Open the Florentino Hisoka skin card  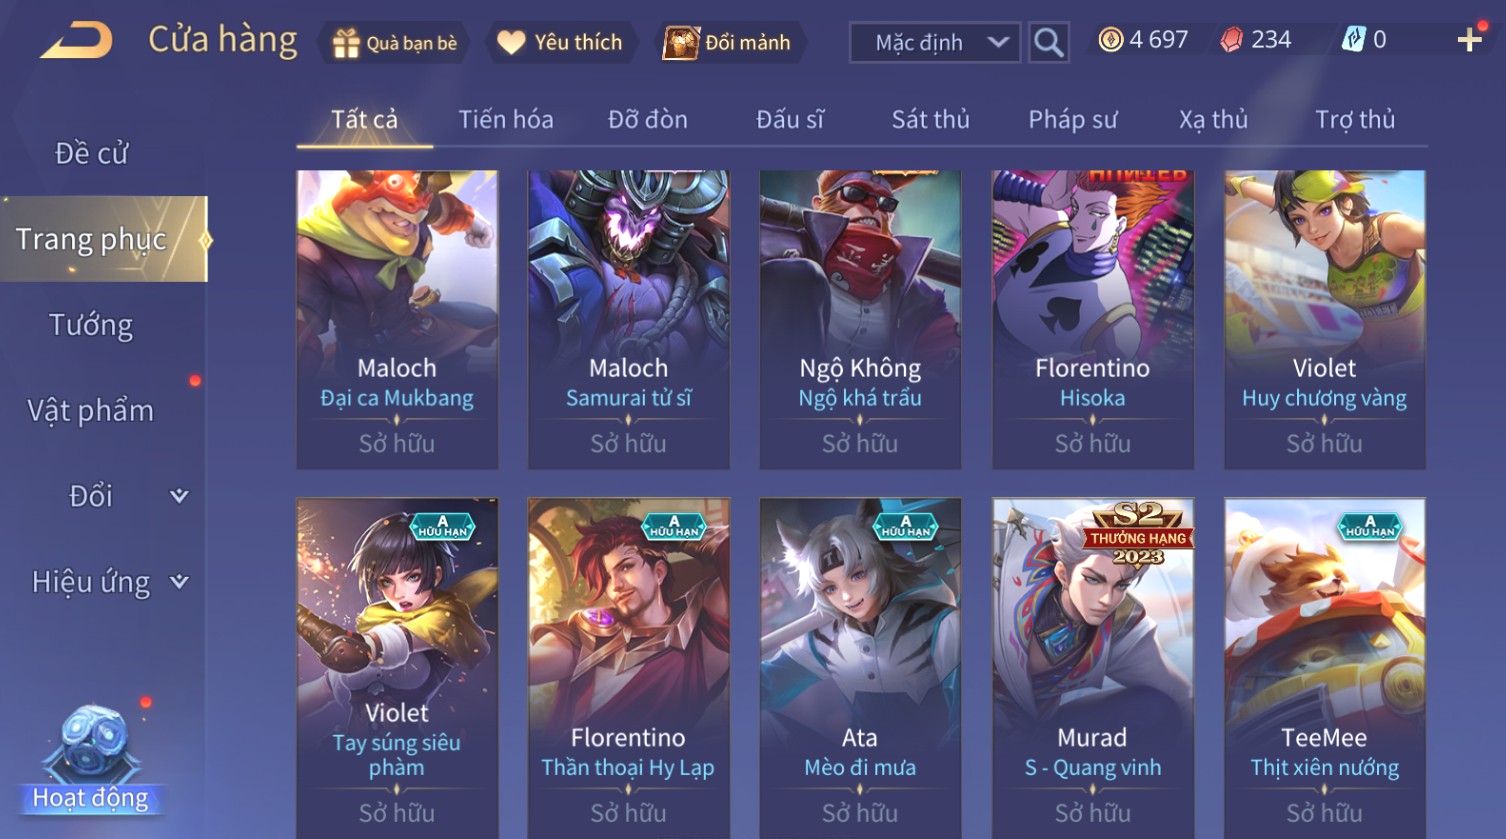(1092, 320)
